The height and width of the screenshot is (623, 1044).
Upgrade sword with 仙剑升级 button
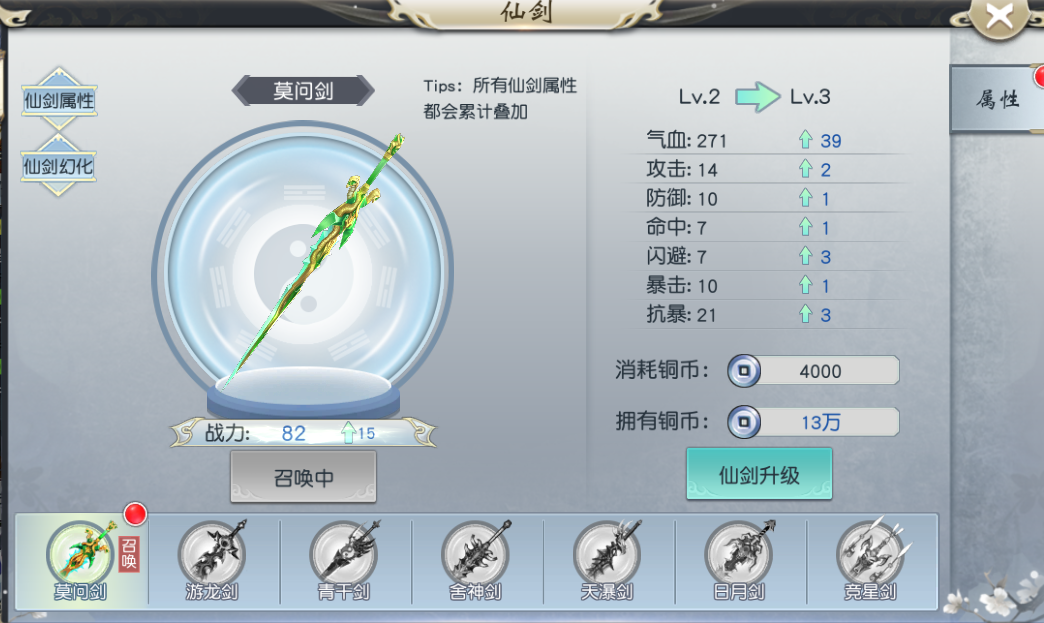point(759,474)
